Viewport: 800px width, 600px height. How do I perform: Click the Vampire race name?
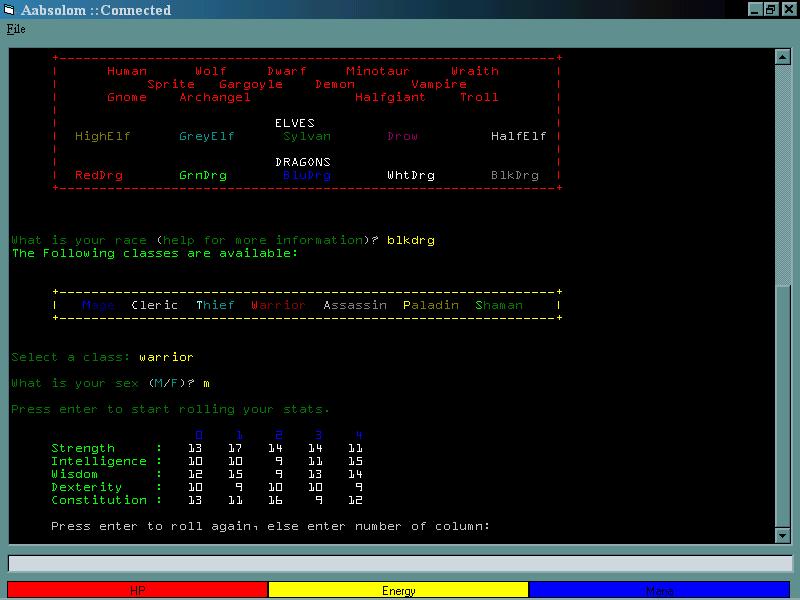coord(438,85)
